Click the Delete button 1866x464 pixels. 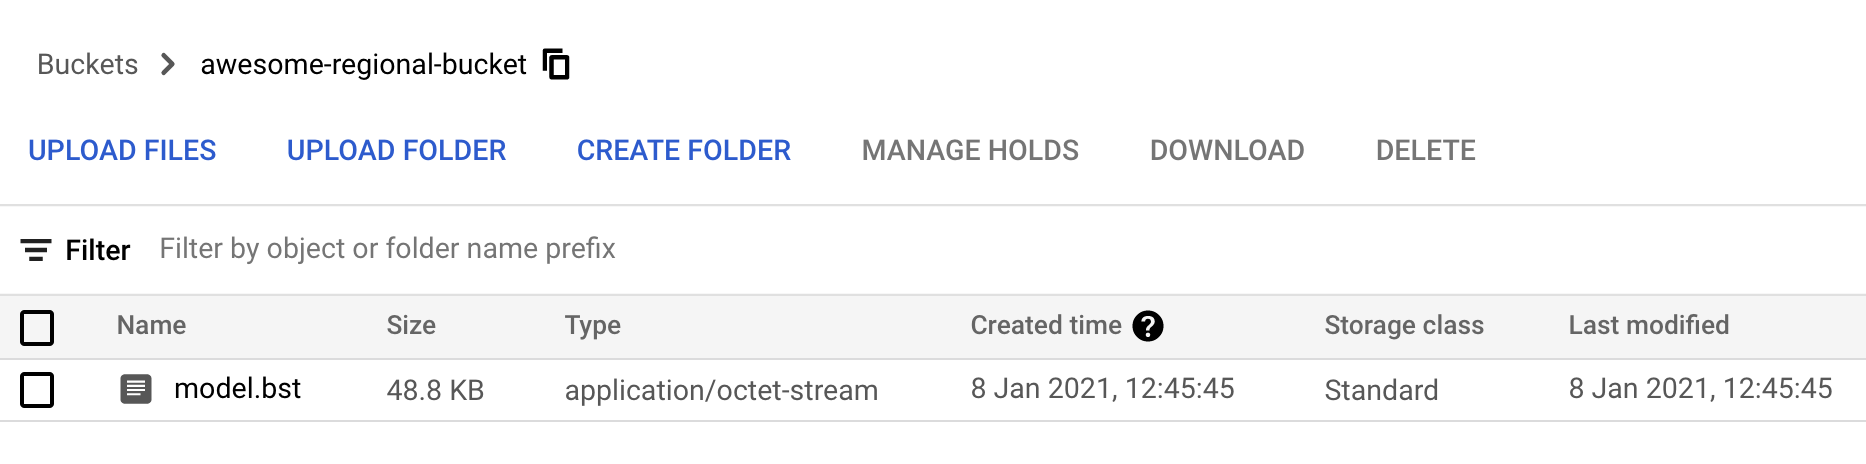tap(1425, 150)
